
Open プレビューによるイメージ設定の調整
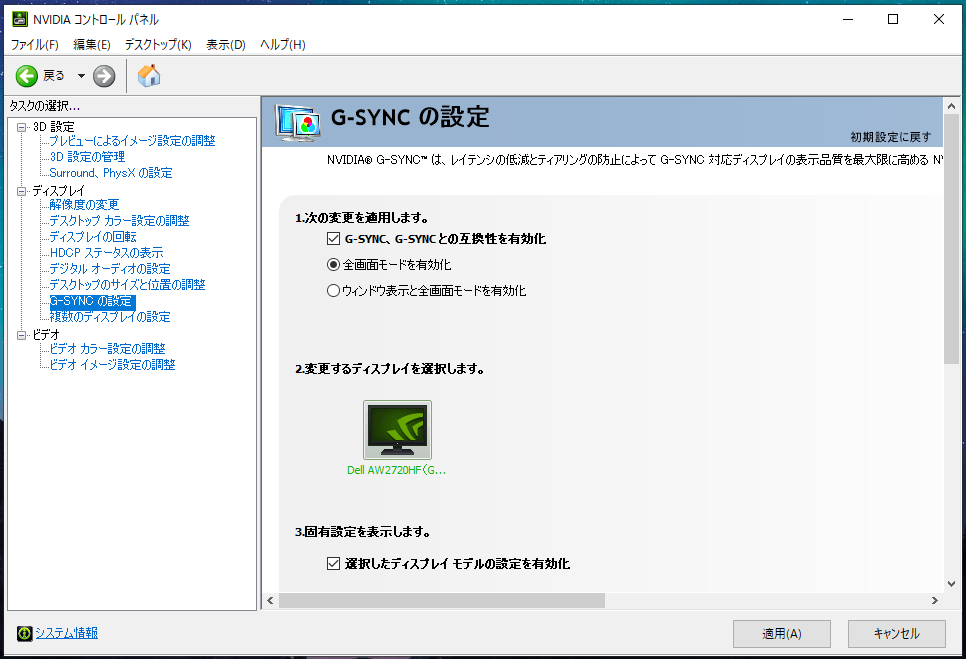[132, 141]
